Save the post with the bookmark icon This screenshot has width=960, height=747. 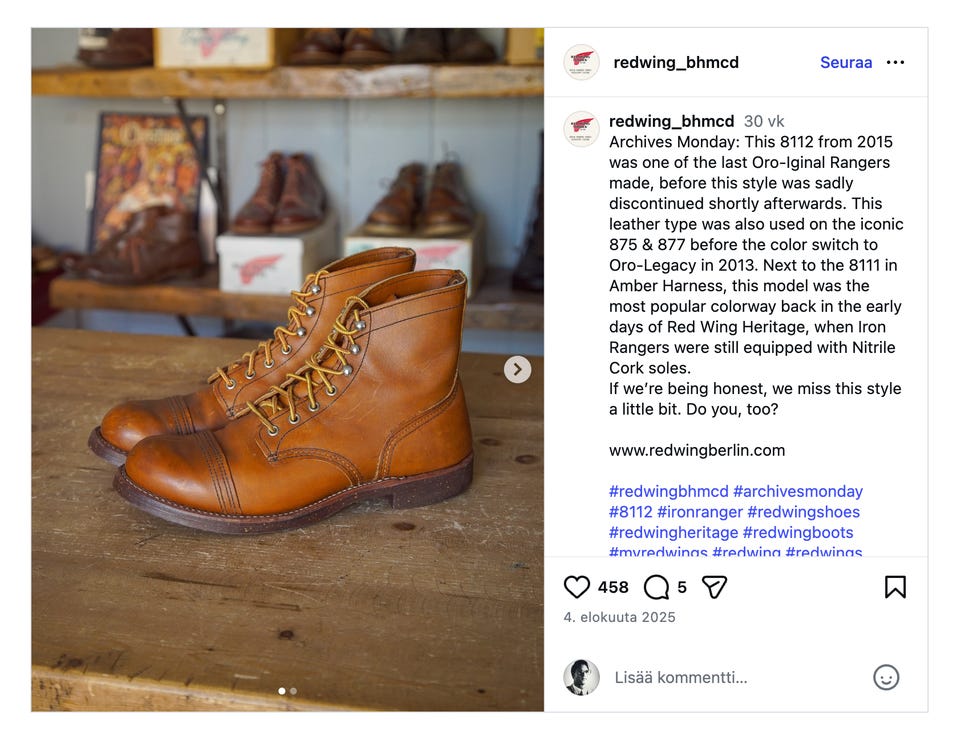pos(895,587)
